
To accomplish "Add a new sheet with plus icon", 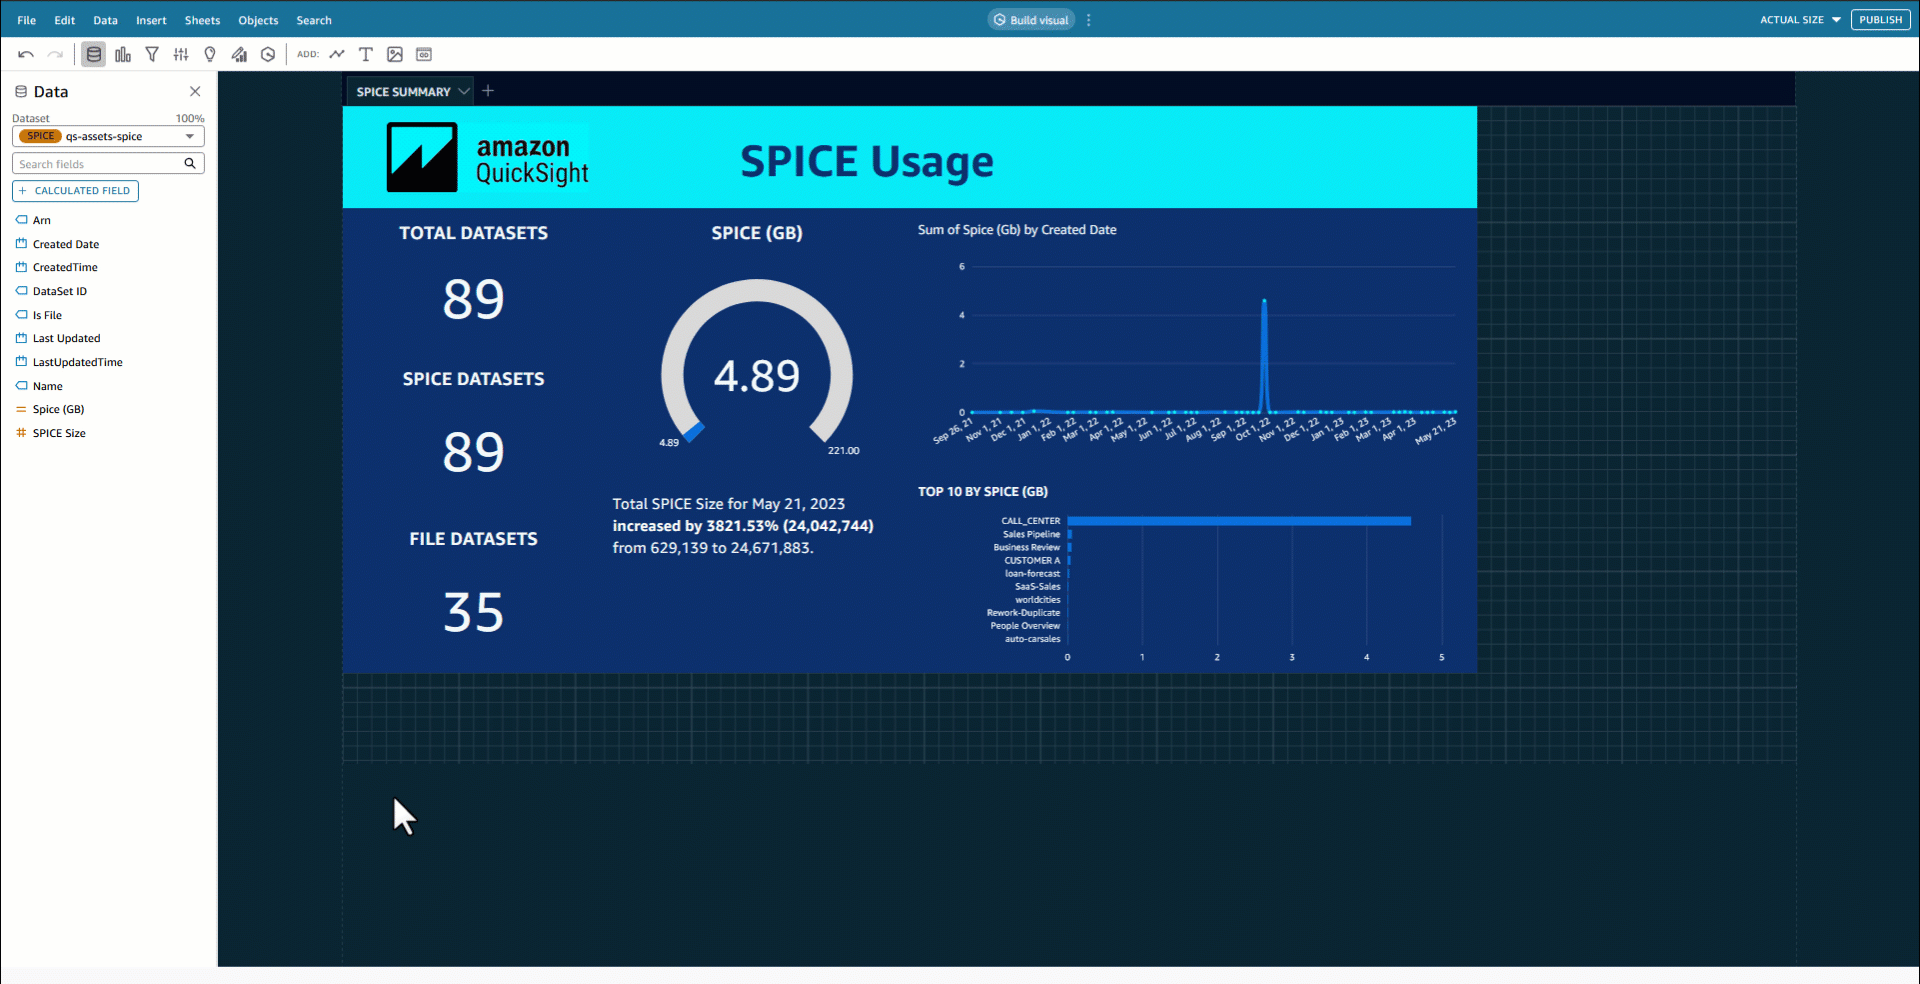I will [488, 91].
